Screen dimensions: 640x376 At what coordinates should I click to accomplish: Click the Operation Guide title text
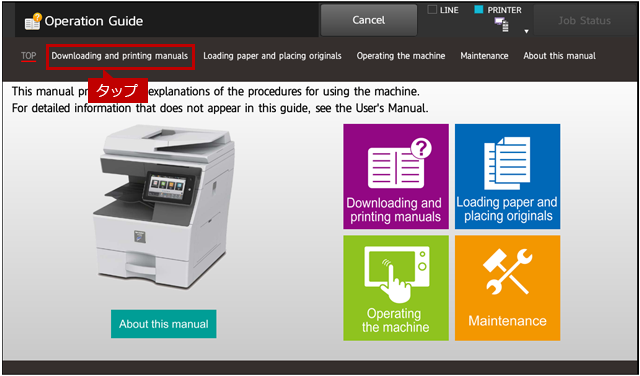94,21
